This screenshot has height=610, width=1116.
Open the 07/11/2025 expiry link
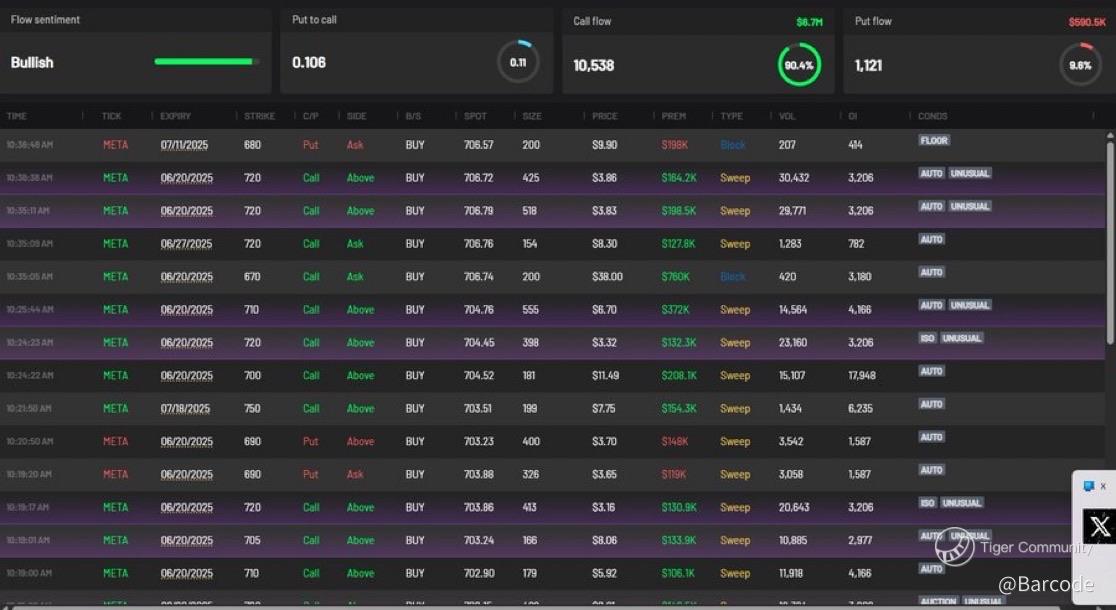click(184, 144)
